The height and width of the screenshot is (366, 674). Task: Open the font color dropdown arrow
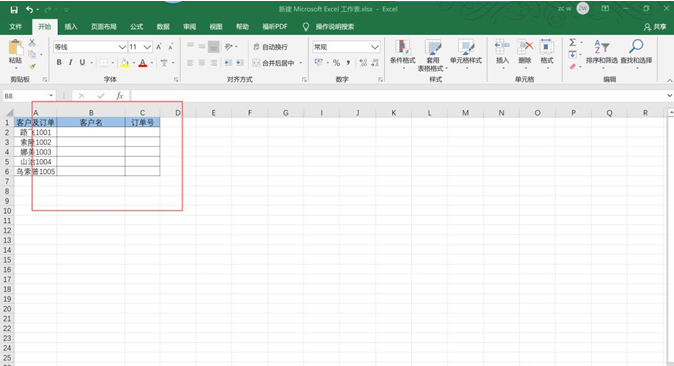pyautogui.click(x=152, y=63)
